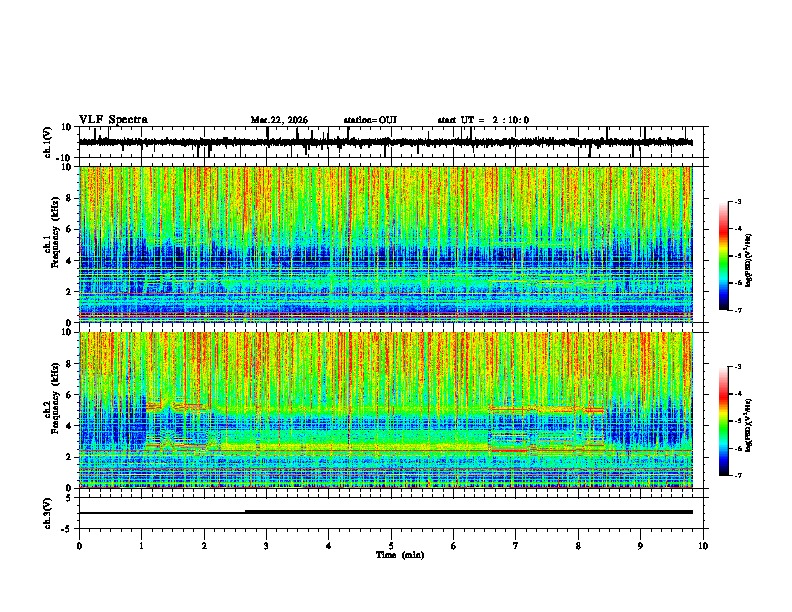
Task: Click the ch.2 frequency spectrogram panel
Action: tap(390, 410)
